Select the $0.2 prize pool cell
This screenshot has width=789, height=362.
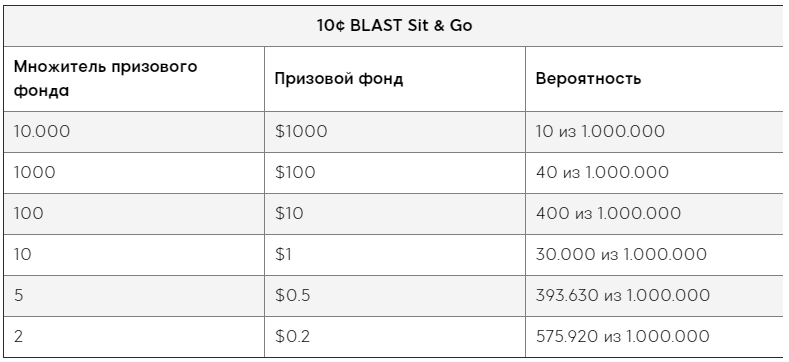(x=395, y=337)
